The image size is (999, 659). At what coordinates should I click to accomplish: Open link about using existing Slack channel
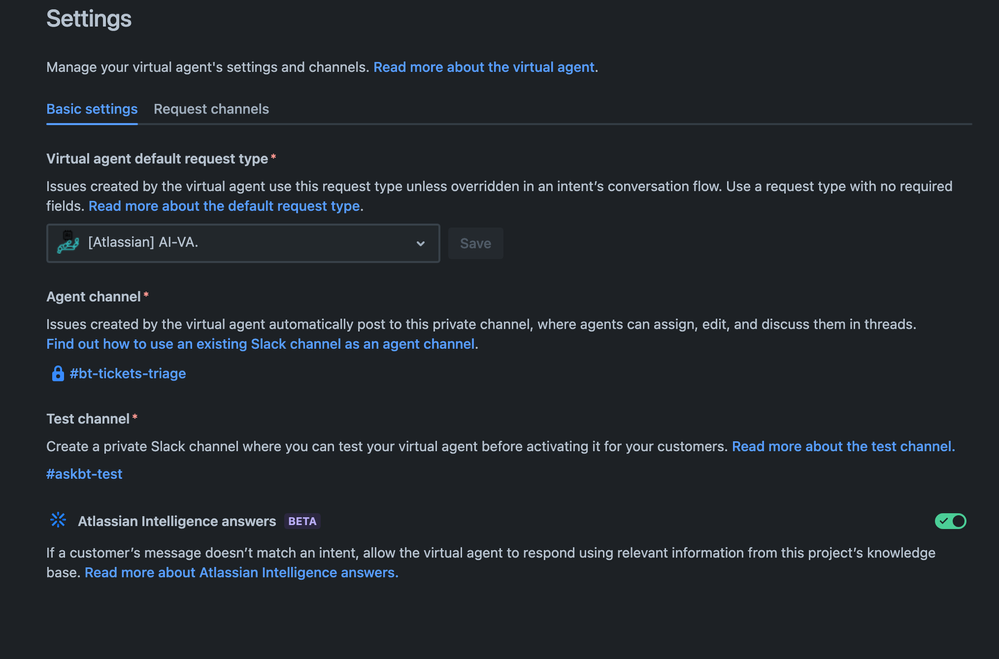tap(261, 344)
